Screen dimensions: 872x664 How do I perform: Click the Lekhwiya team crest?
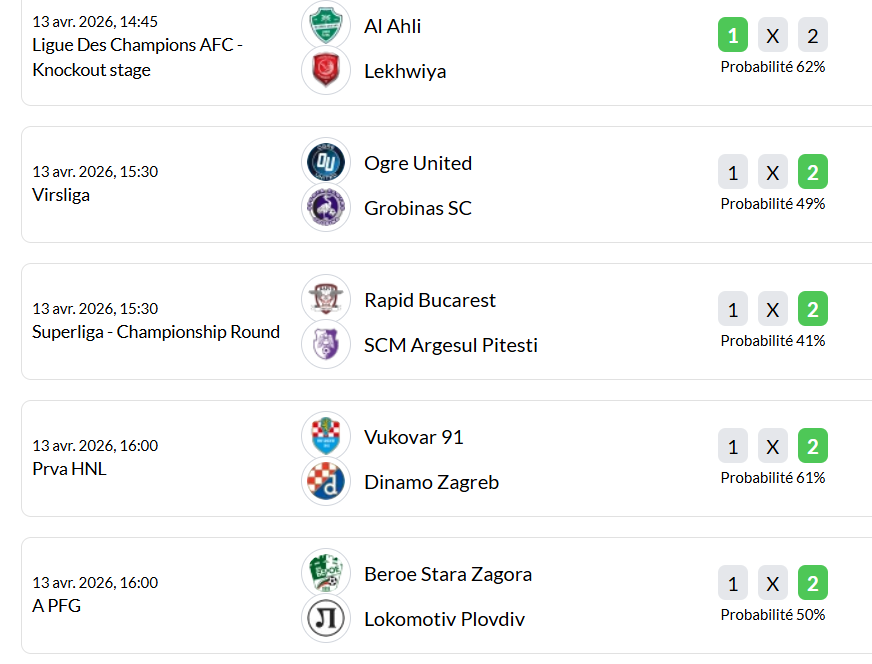pos(326,71)
